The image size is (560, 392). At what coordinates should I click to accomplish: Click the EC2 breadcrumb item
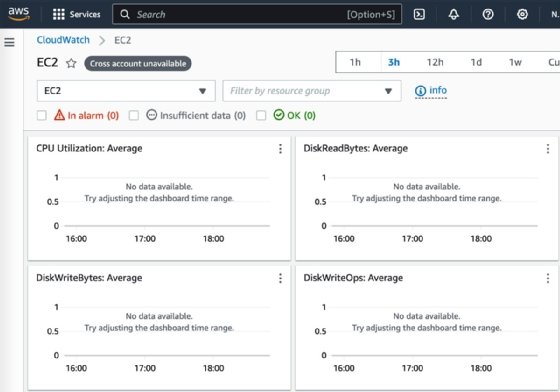122,40
